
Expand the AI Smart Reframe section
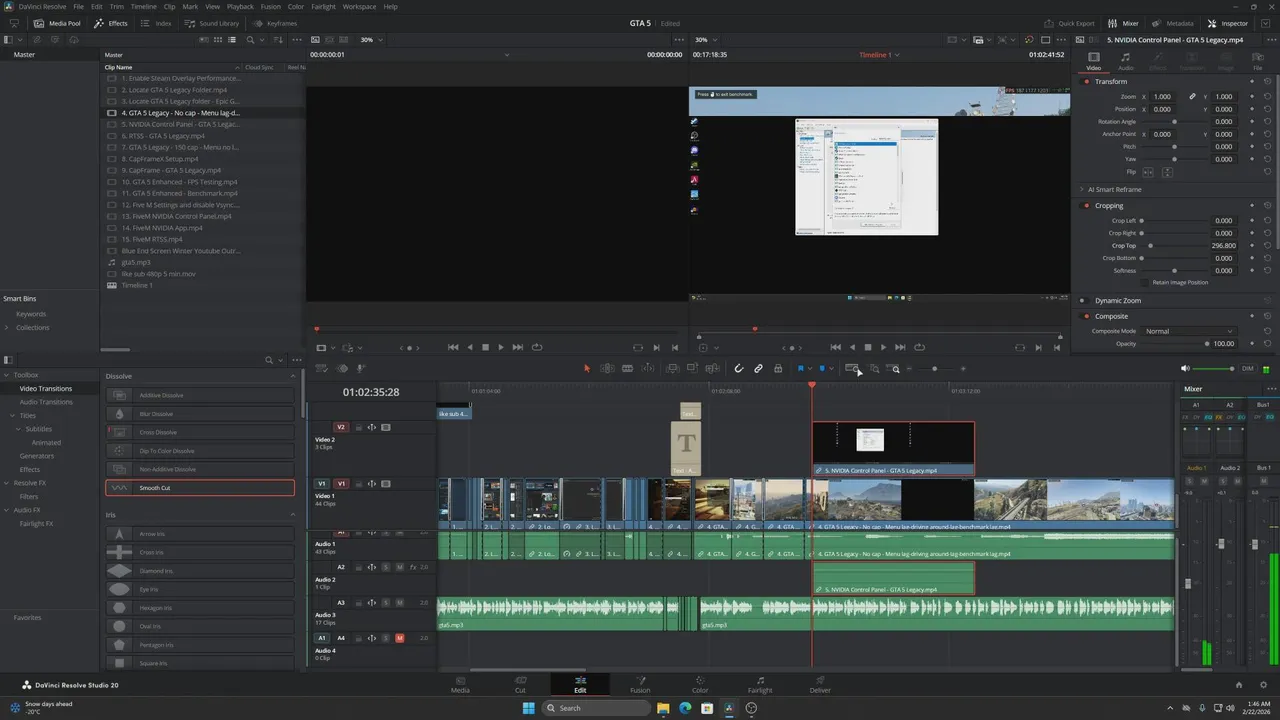1081,189
